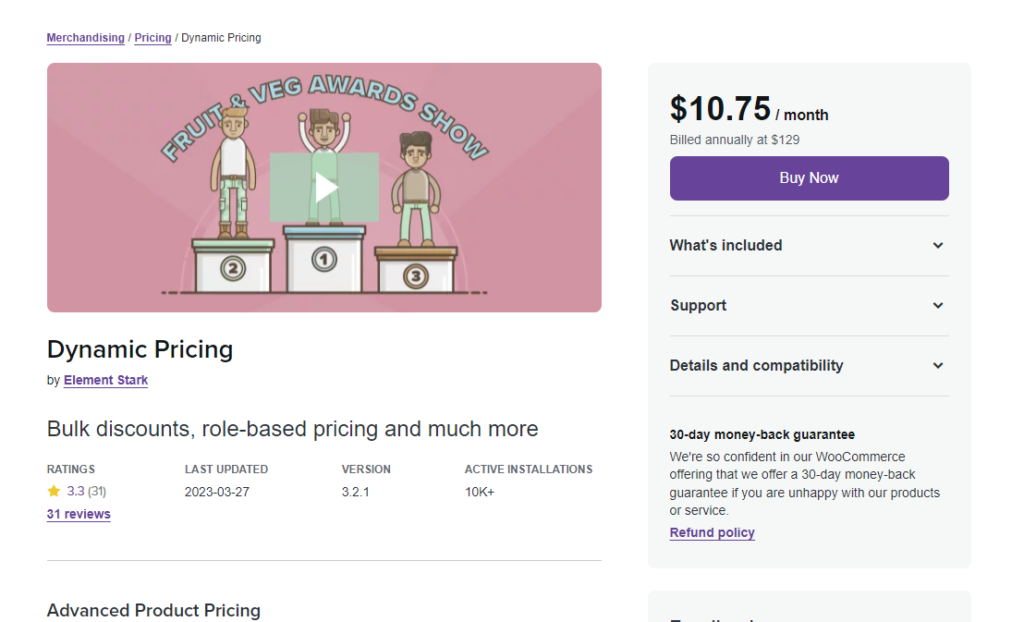This screenshot has height=622, width=1024.
Task: Click the 10K+ active installations value
Action: click(479, 492)
